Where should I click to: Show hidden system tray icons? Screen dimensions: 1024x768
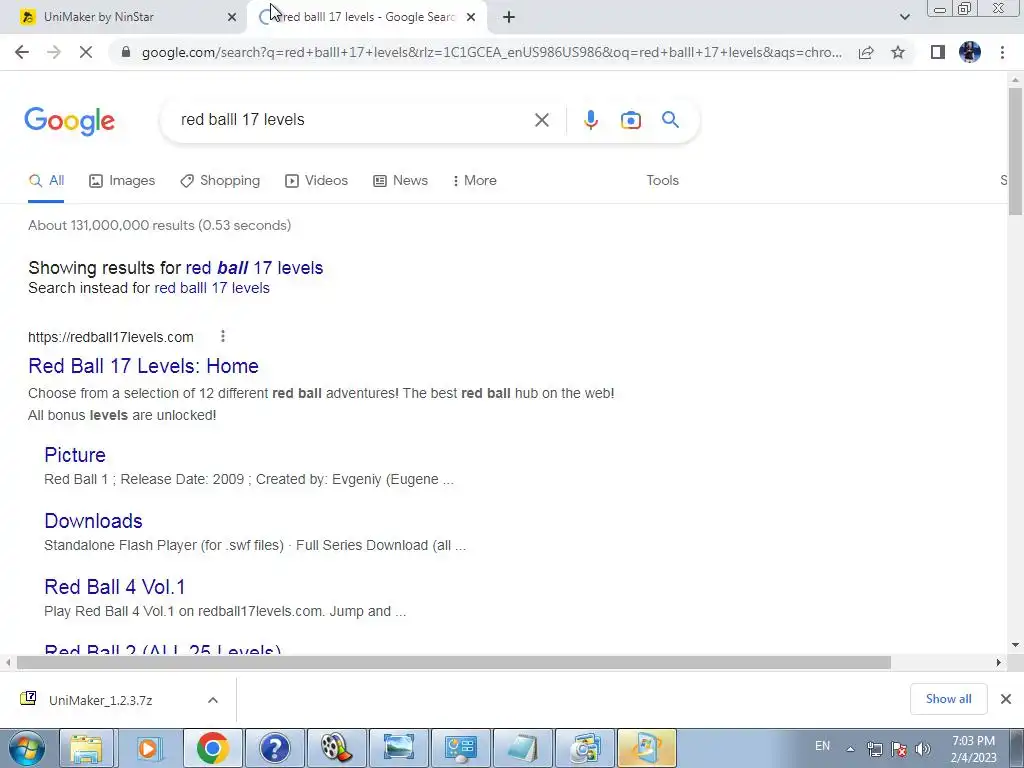coord(850,749)
